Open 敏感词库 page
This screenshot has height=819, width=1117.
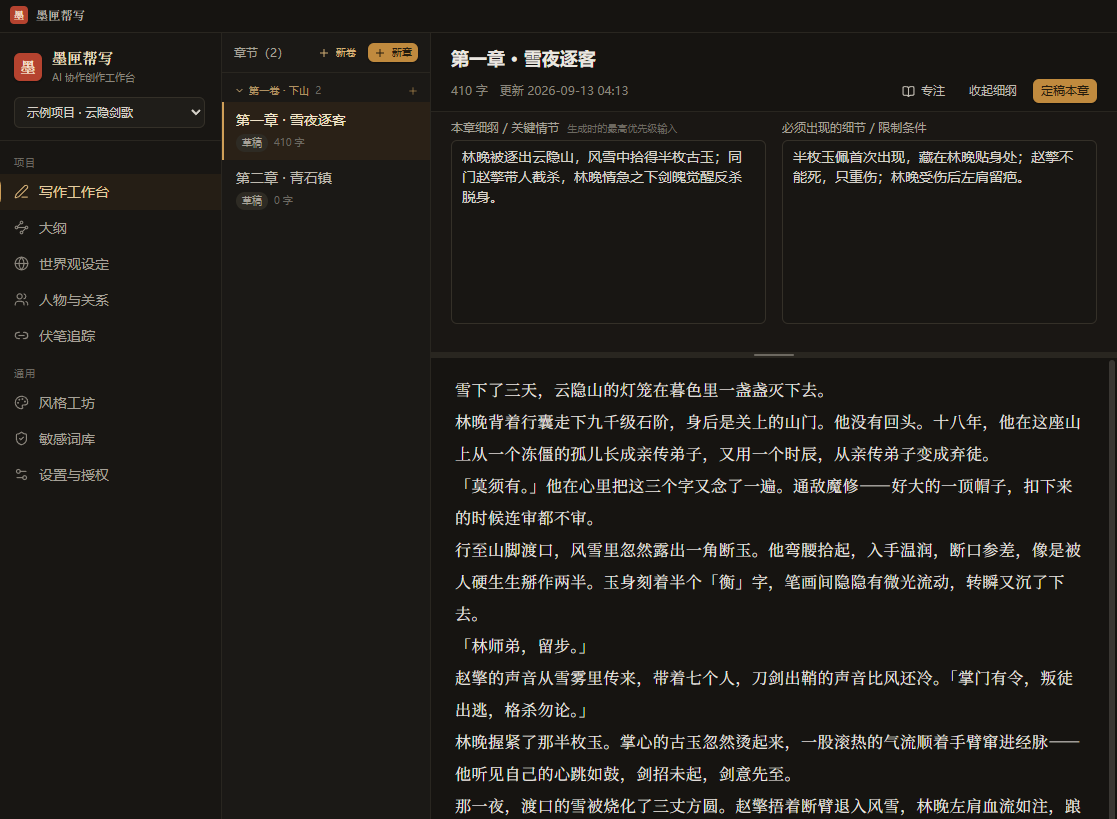[x=110, y=439]
